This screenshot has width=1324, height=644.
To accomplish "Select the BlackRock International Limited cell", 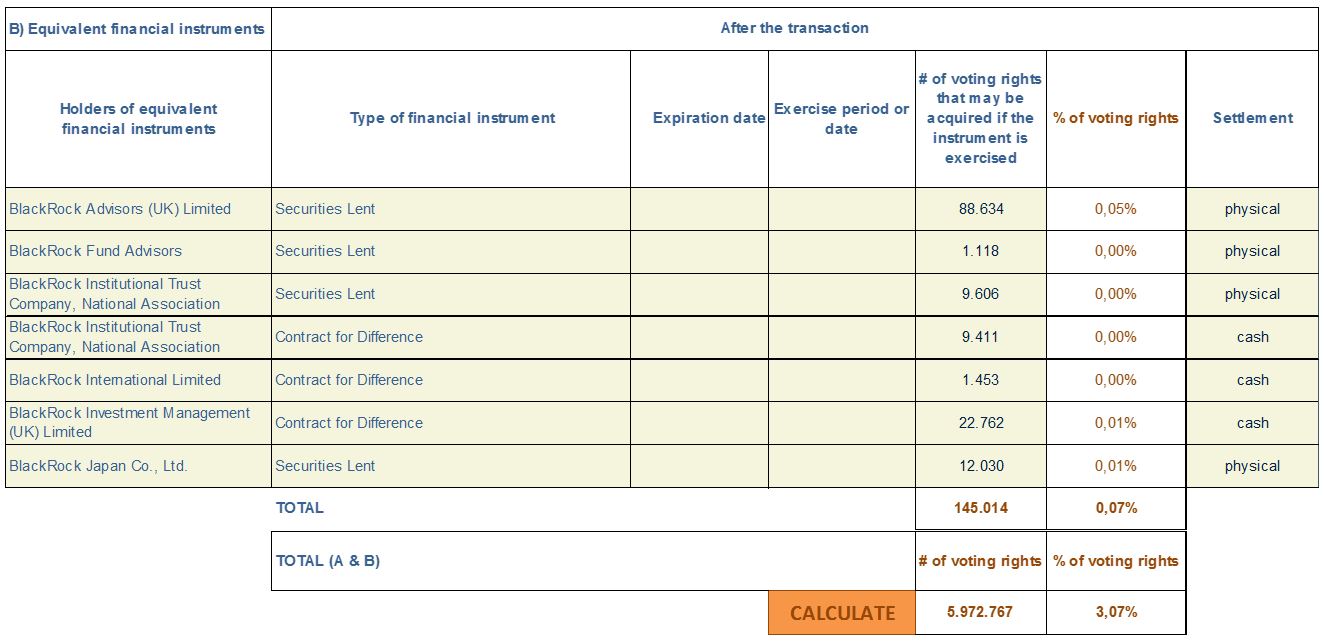I will coord(139,380).
